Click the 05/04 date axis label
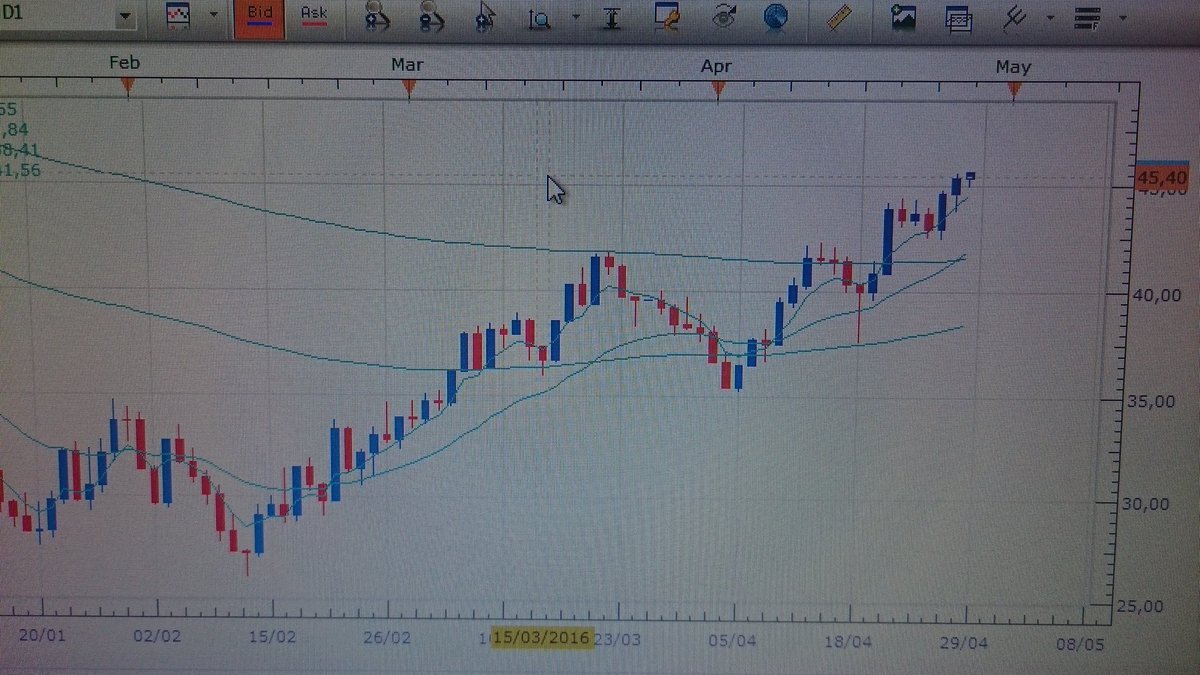1200x675 pixels. (x=733, y=640)
